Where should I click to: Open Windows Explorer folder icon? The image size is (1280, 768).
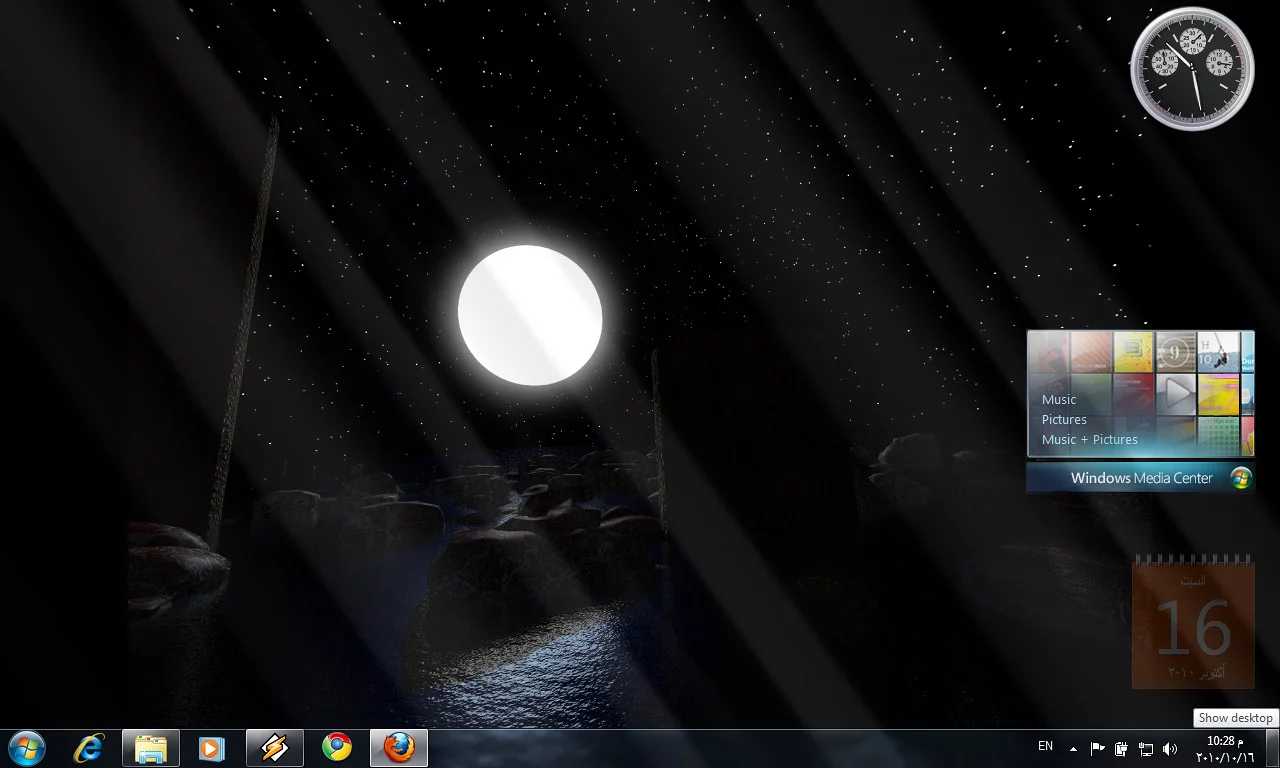[151, 748]
